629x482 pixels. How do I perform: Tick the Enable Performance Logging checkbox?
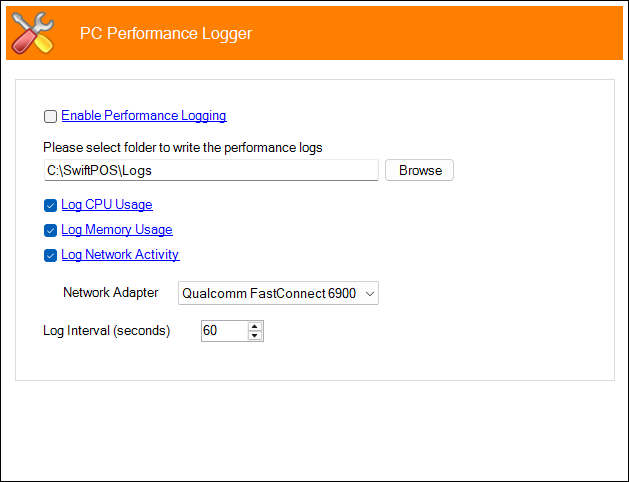coord(50,116)
